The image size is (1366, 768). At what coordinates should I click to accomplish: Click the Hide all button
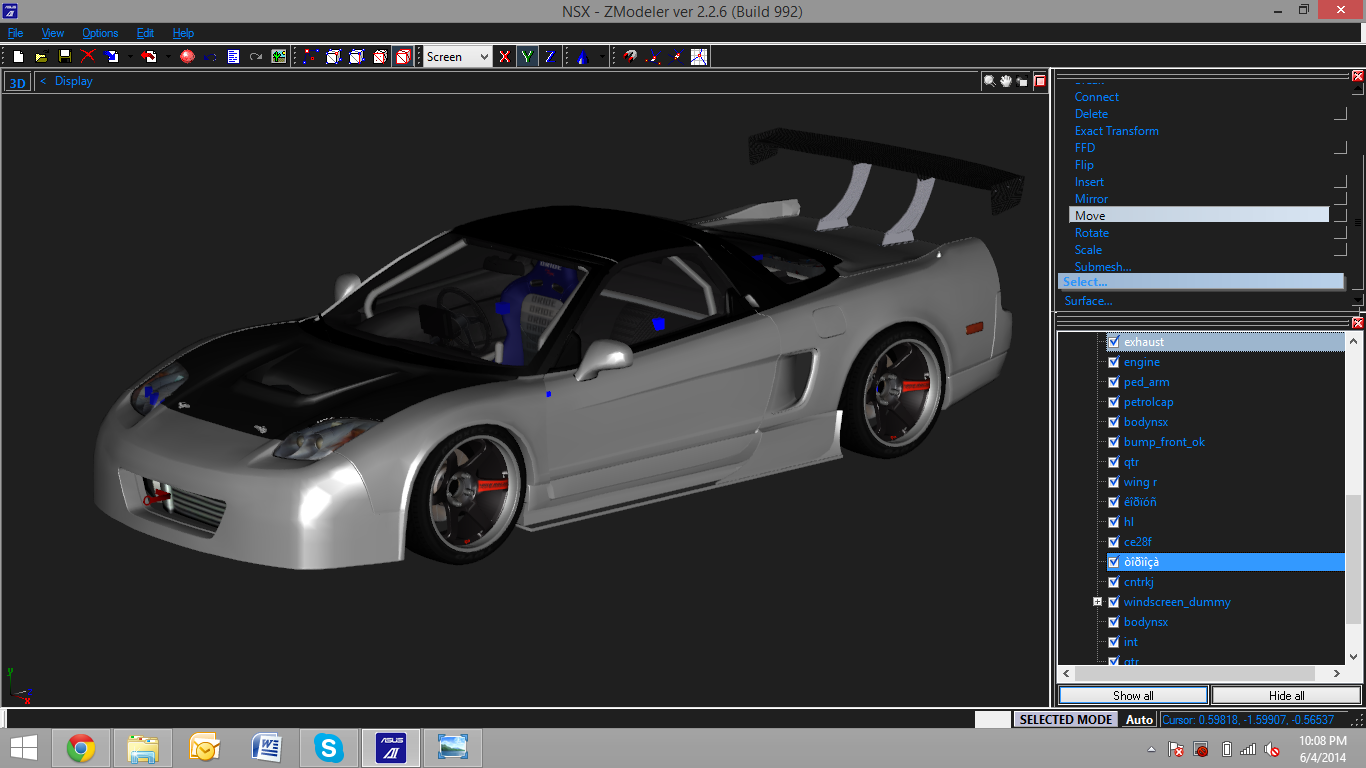point(1286,695)
